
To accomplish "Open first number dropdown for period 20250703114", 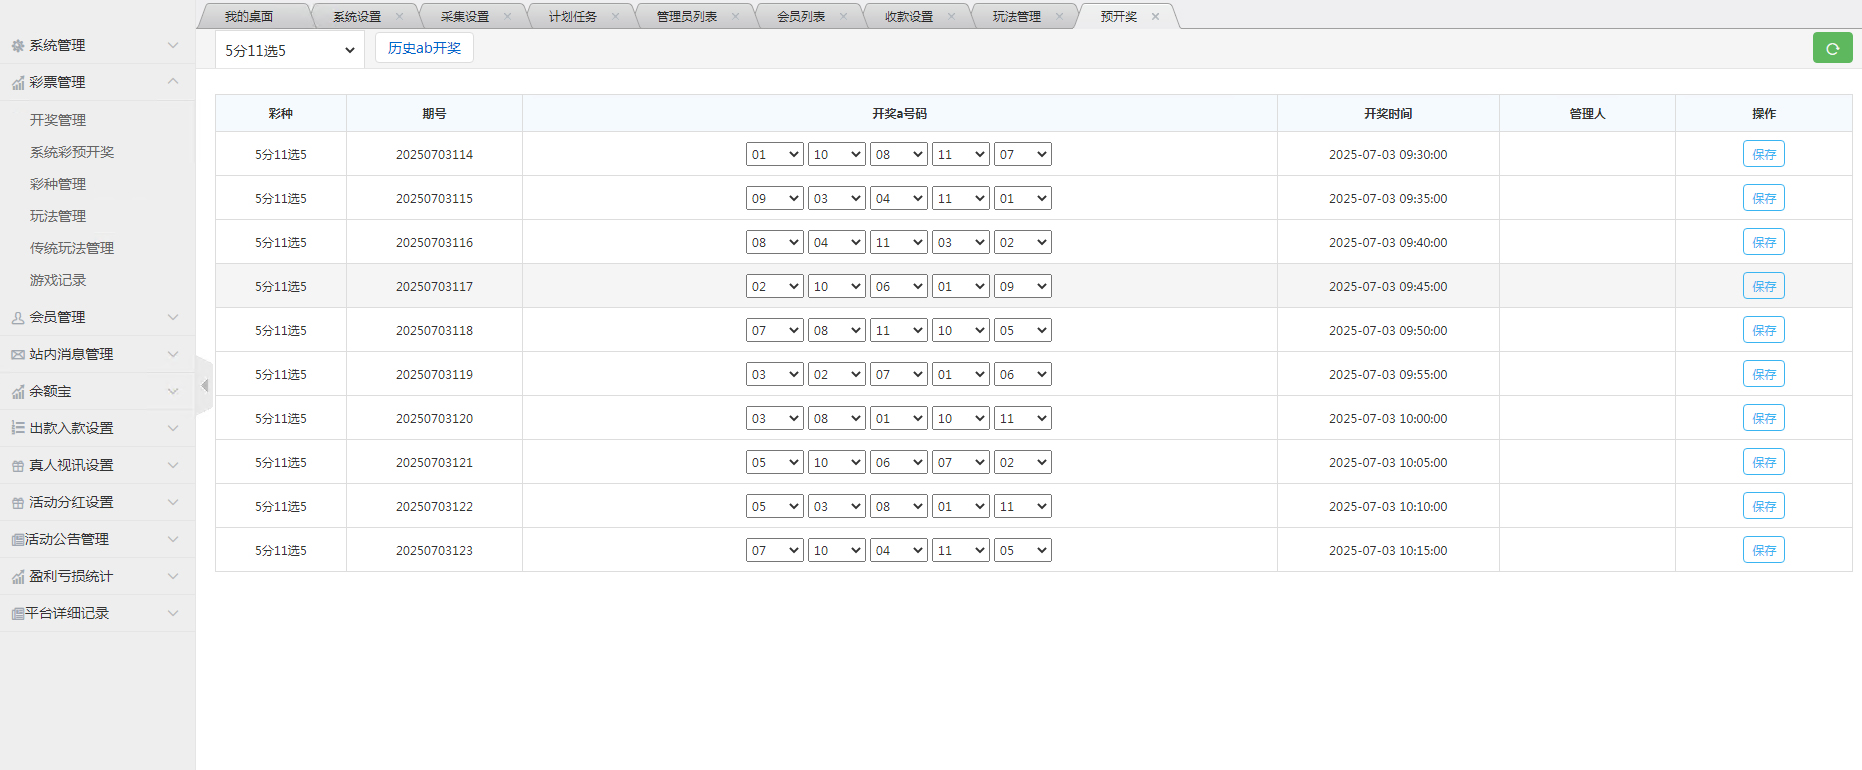I will (x=774, y=155).
